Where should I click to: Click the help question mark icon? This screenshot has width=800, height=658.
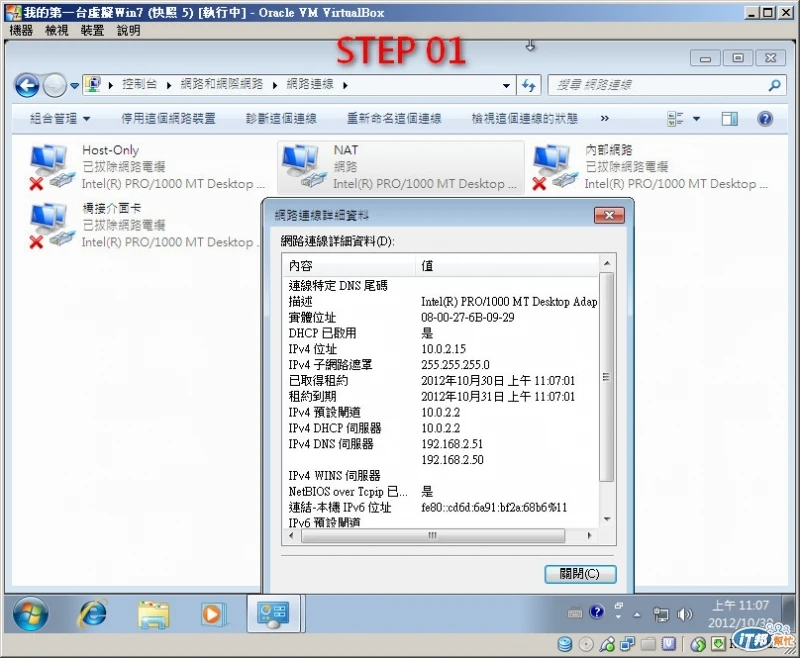pyautogui.click(x=765, y=119)
